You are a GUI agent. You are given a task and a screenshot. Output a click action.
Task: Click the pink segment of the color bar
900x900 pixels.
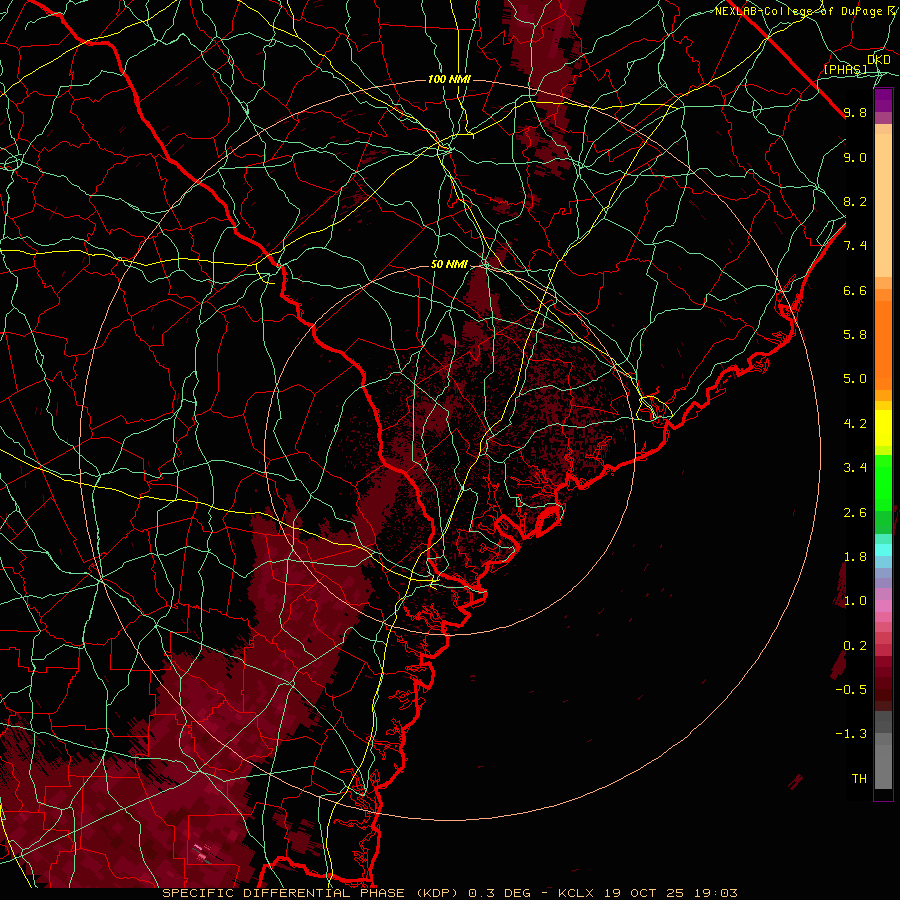coord(883,606)
